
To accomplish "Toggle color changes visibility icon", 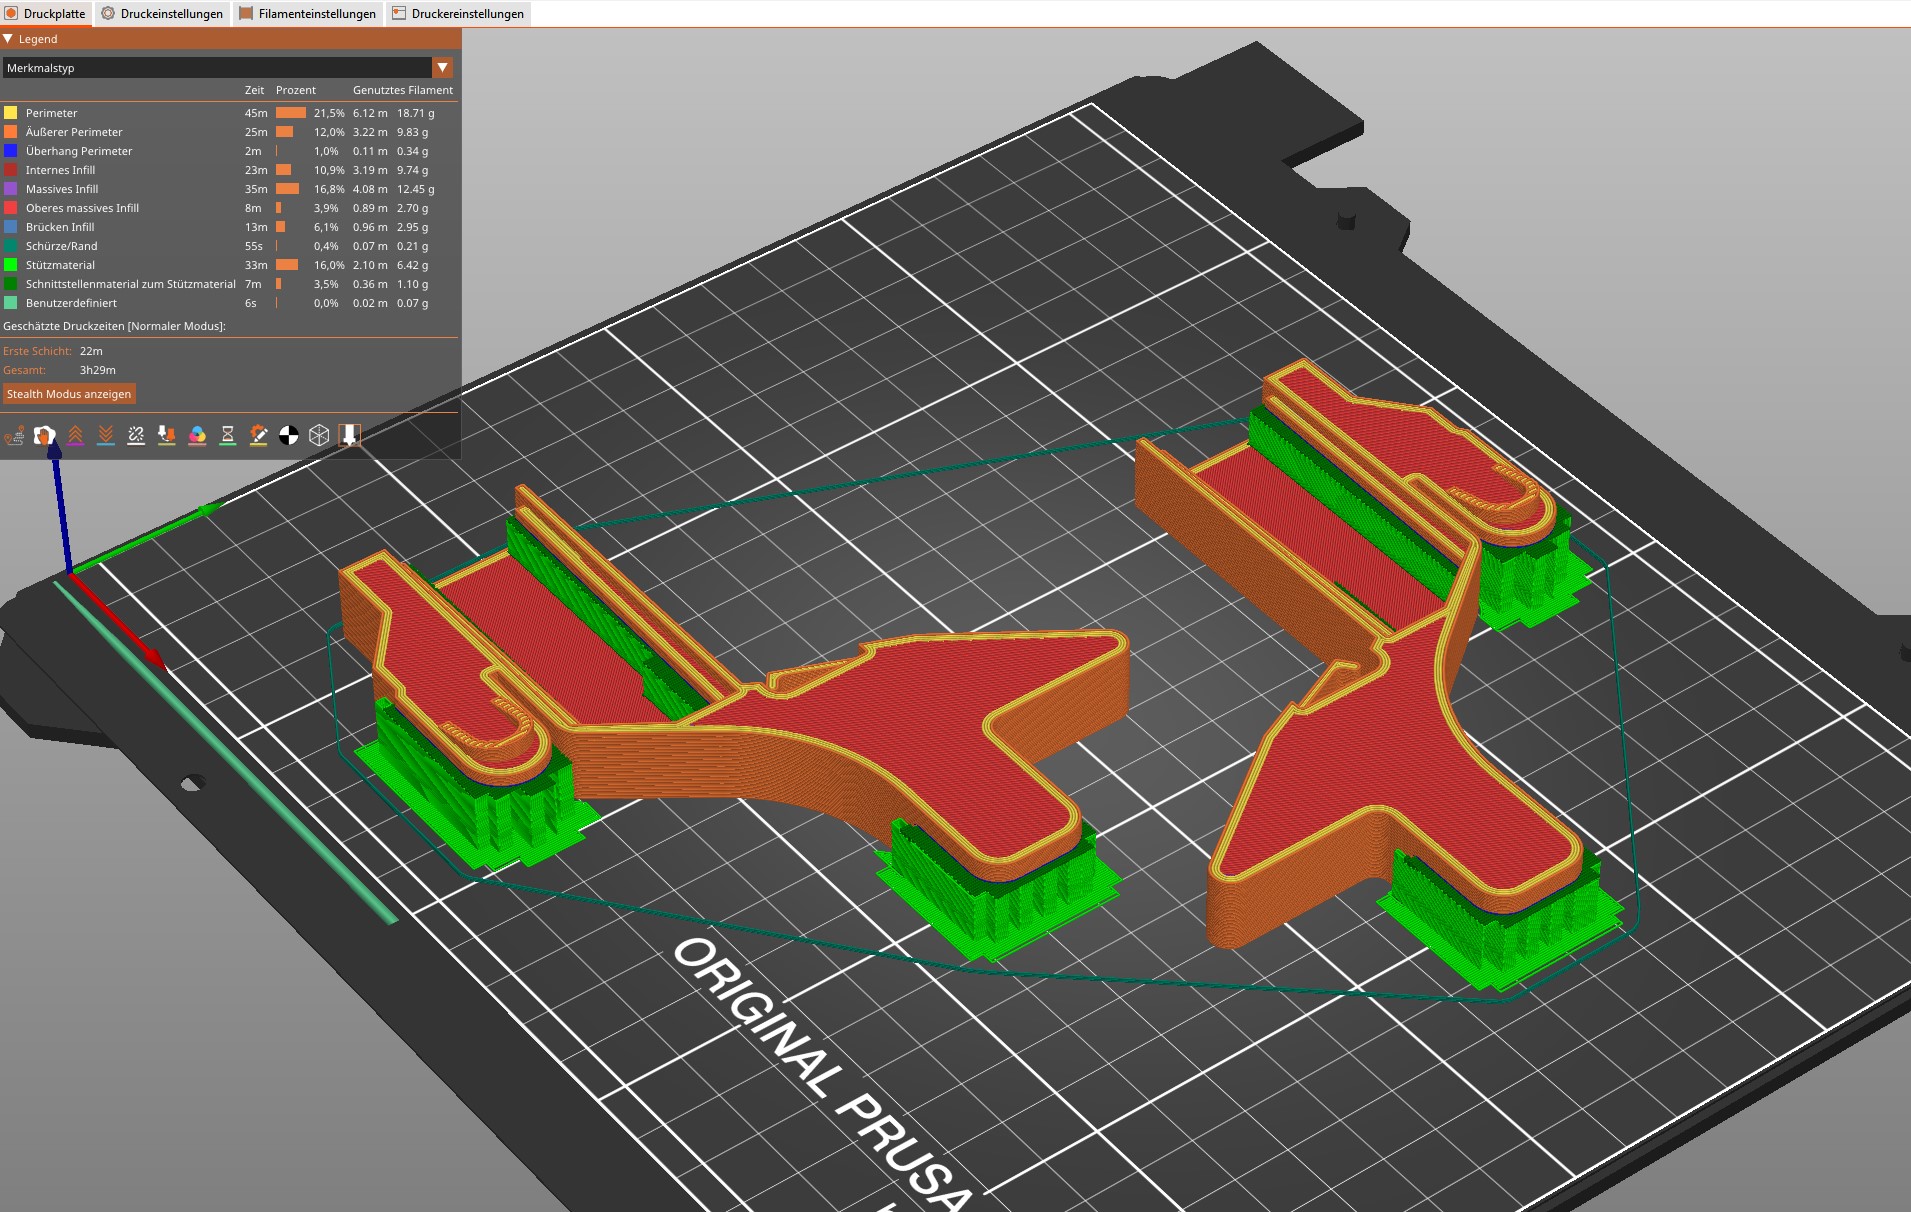I will 198,435.
